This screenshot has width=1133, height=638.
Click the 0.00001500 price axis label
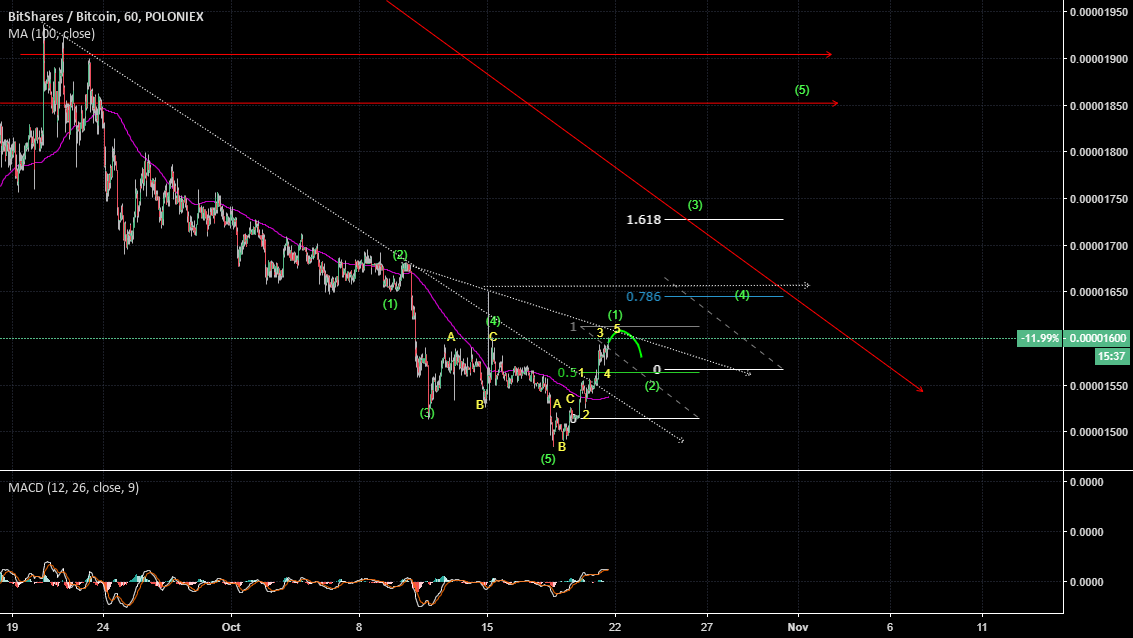(x=1098, y=432)
